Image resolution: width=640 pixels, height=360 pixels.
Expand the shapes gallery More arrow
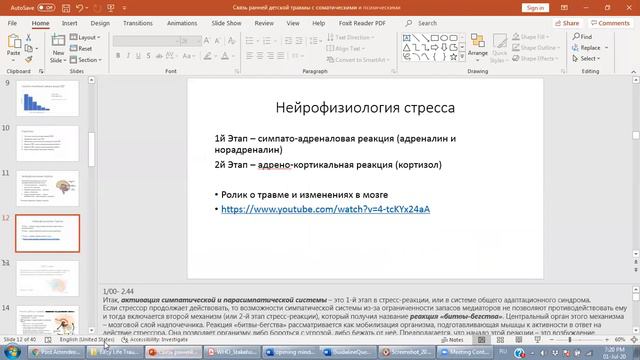(462, 57)
